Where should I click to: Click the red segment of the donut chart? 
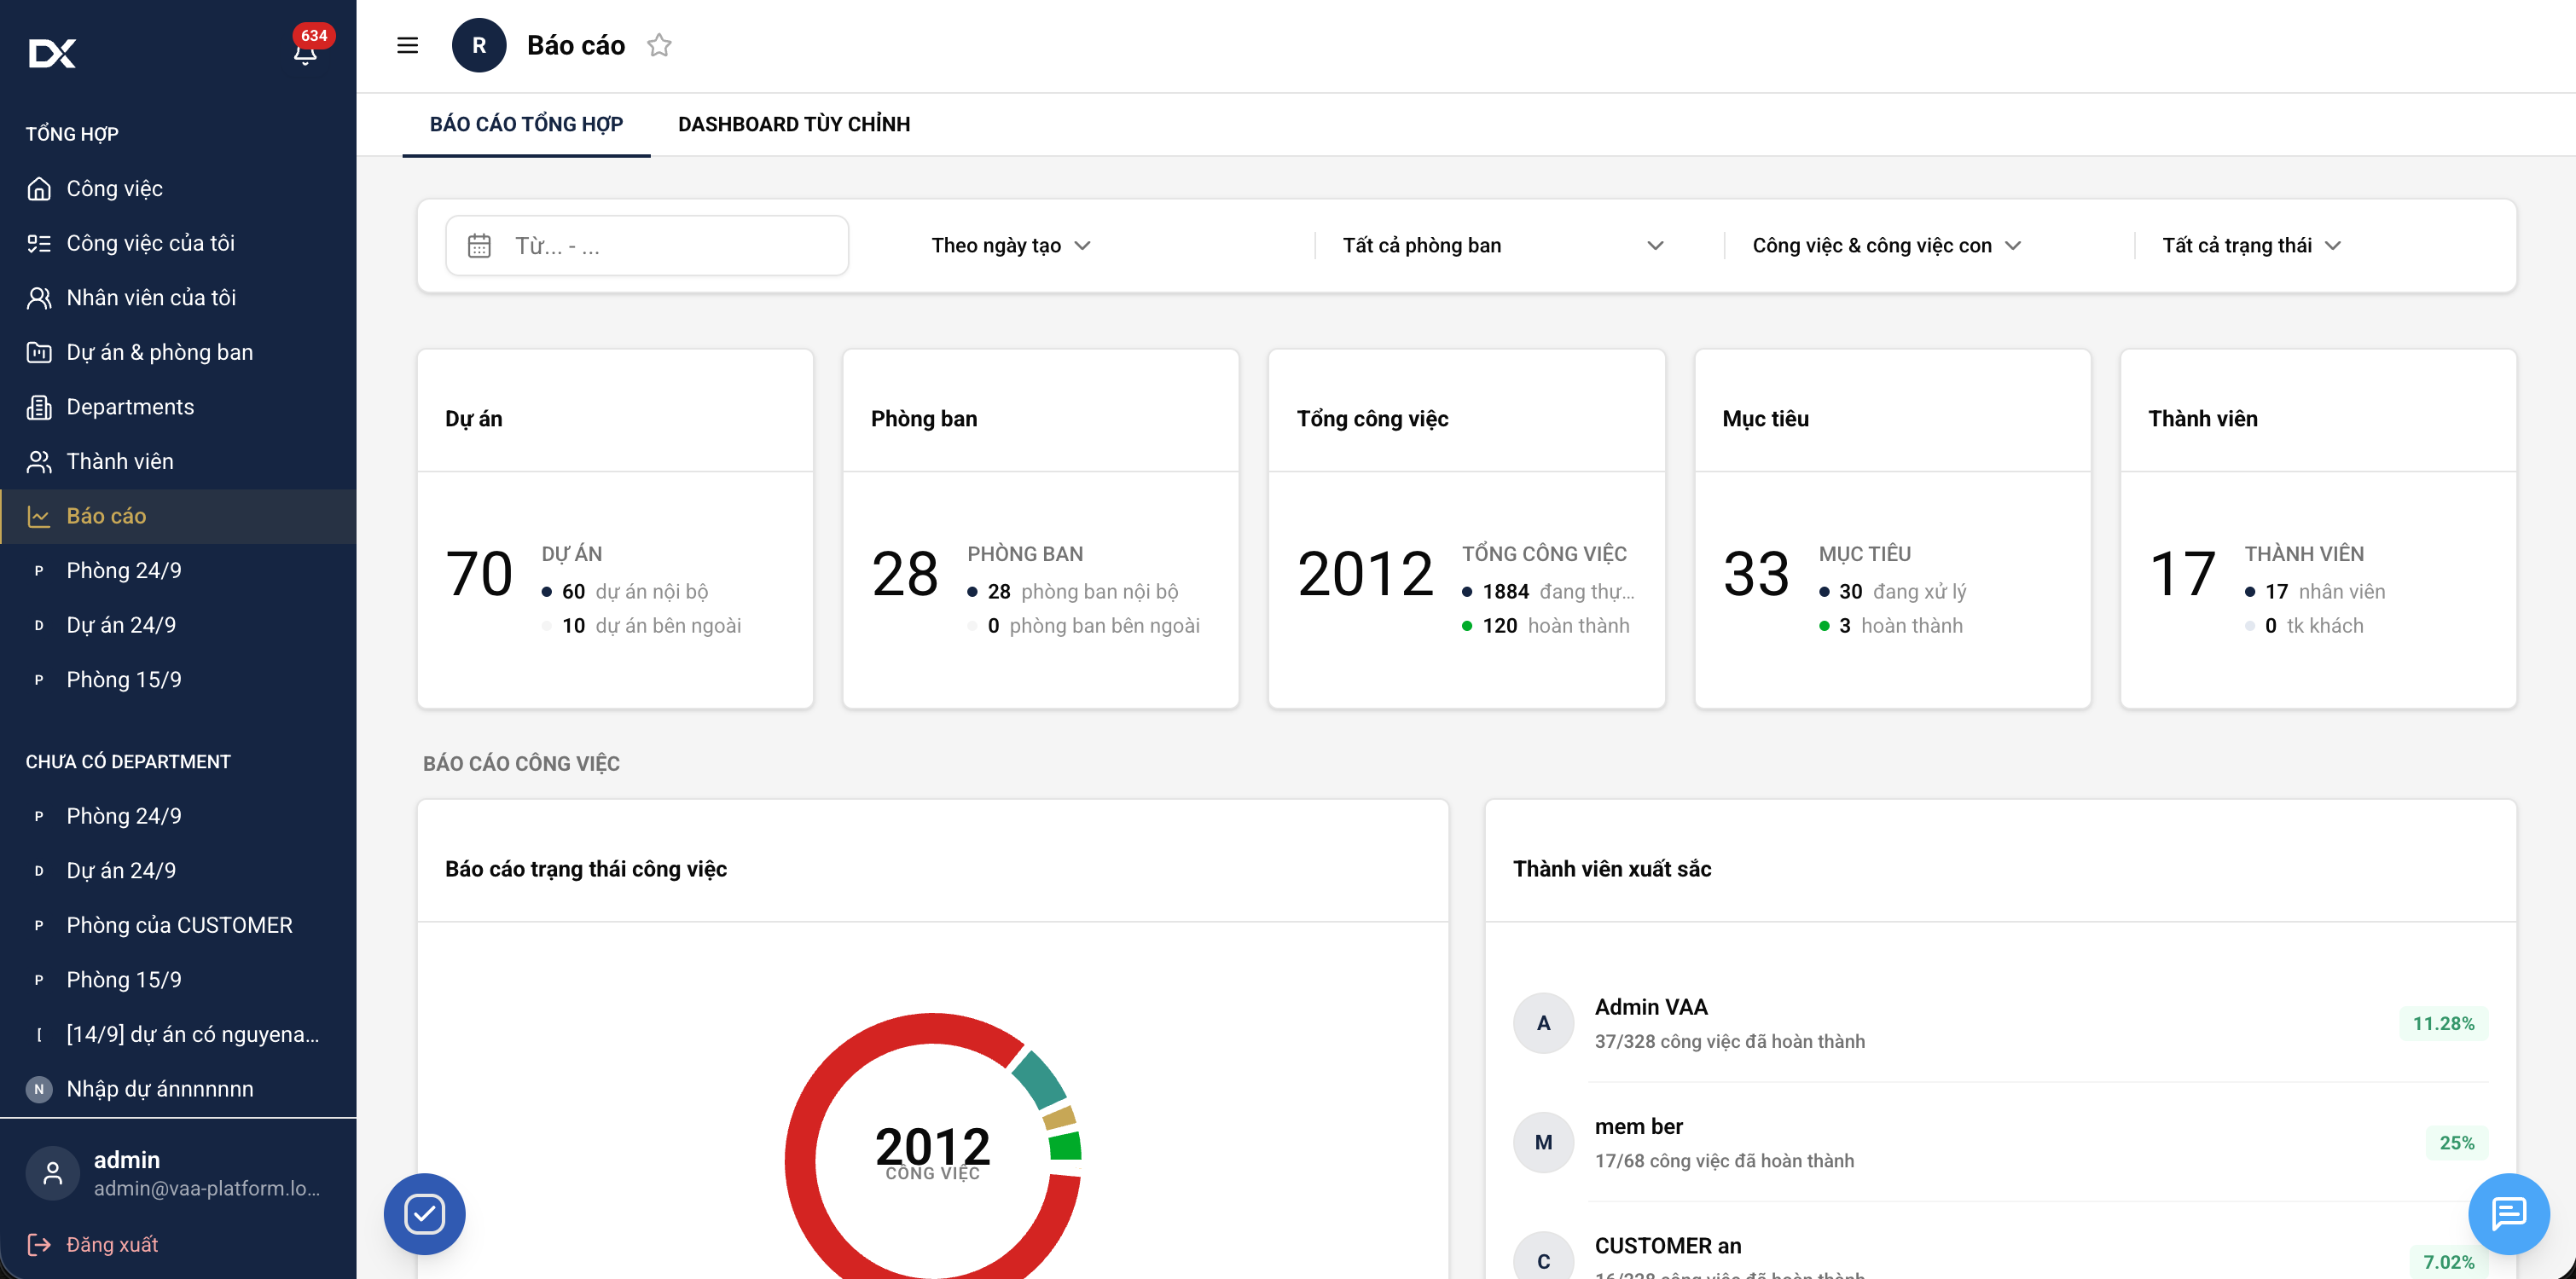(x=802, y=1160)
